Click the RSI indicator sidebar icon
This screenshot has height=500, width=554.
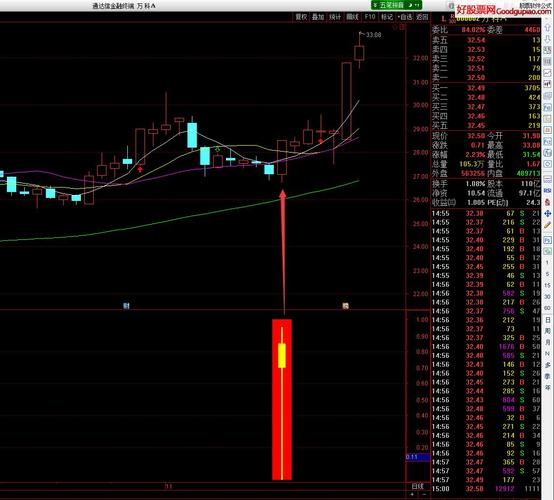(x=548, y=190)
